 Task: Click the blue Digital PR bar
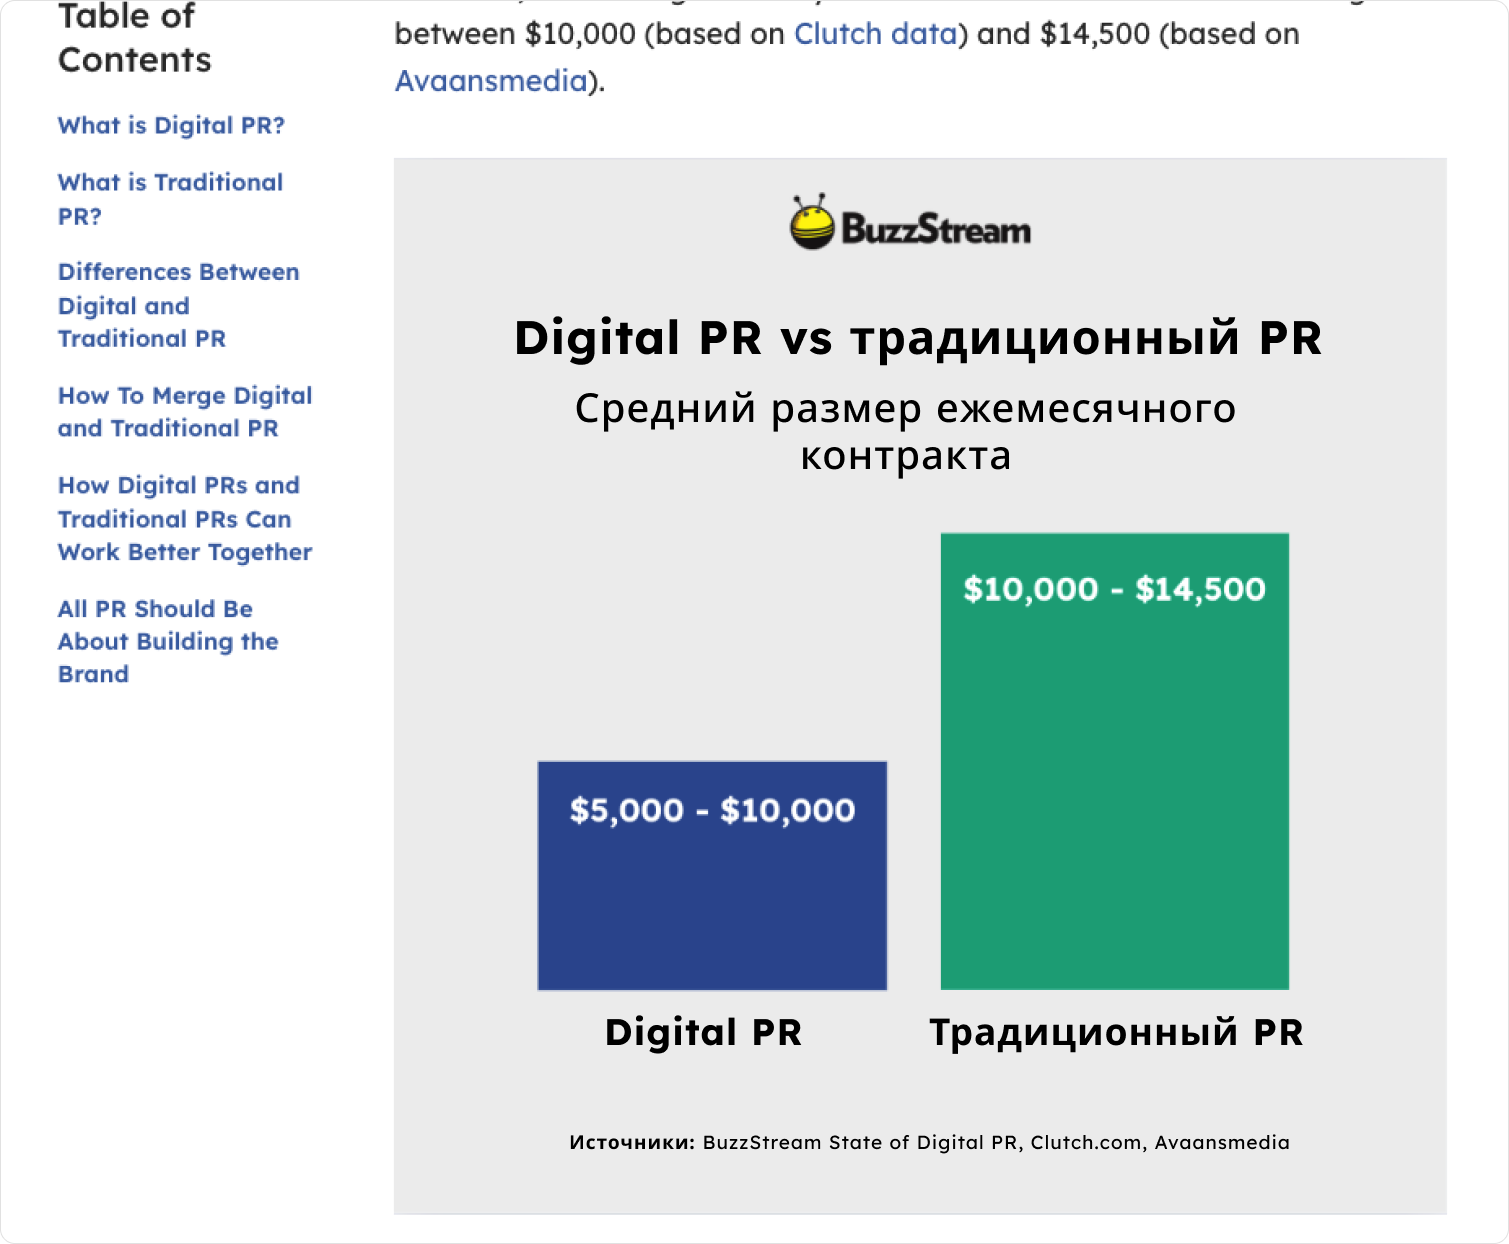(x=712, y=876)
